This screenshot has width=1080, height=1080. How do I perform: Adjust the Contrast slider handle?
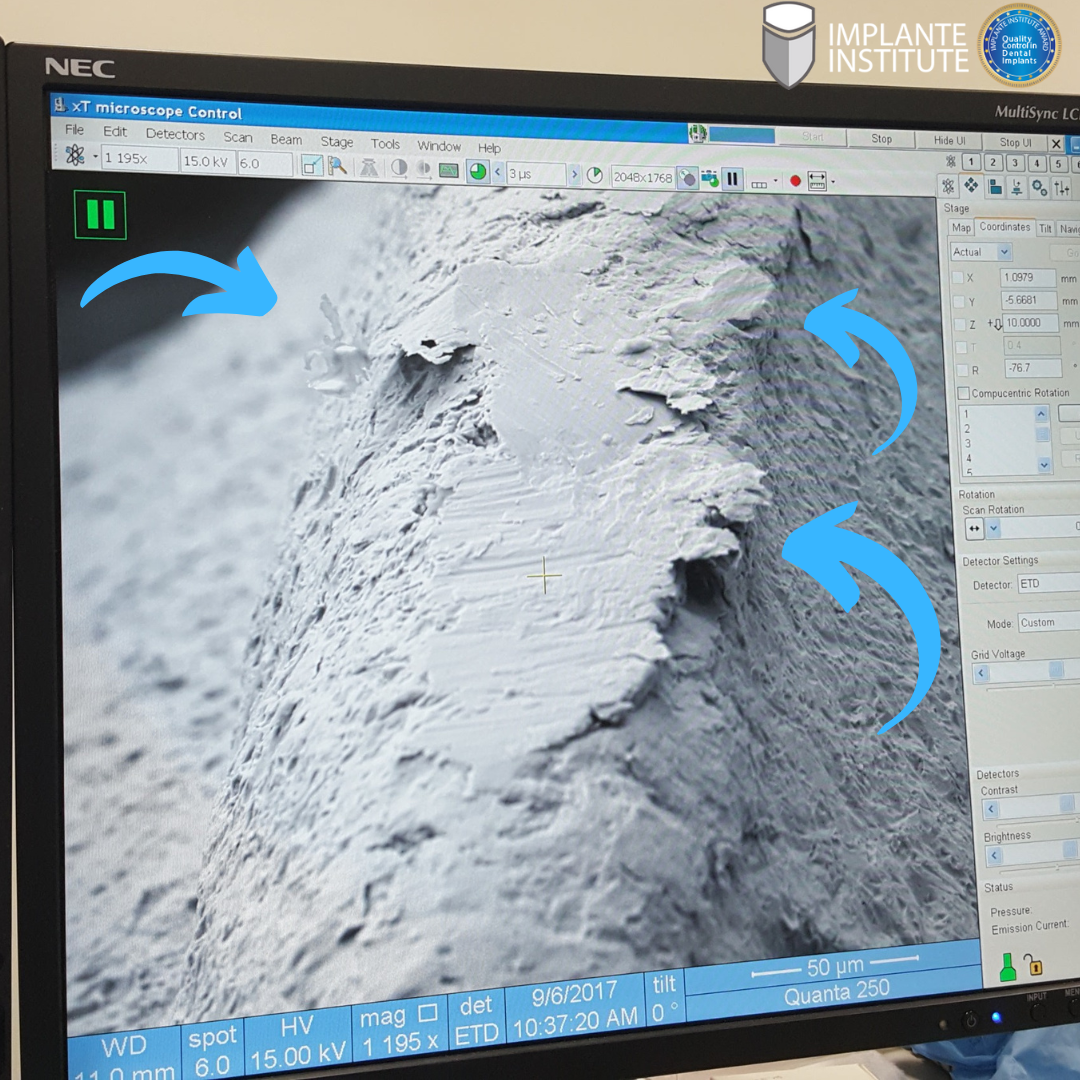(1067, 806)
